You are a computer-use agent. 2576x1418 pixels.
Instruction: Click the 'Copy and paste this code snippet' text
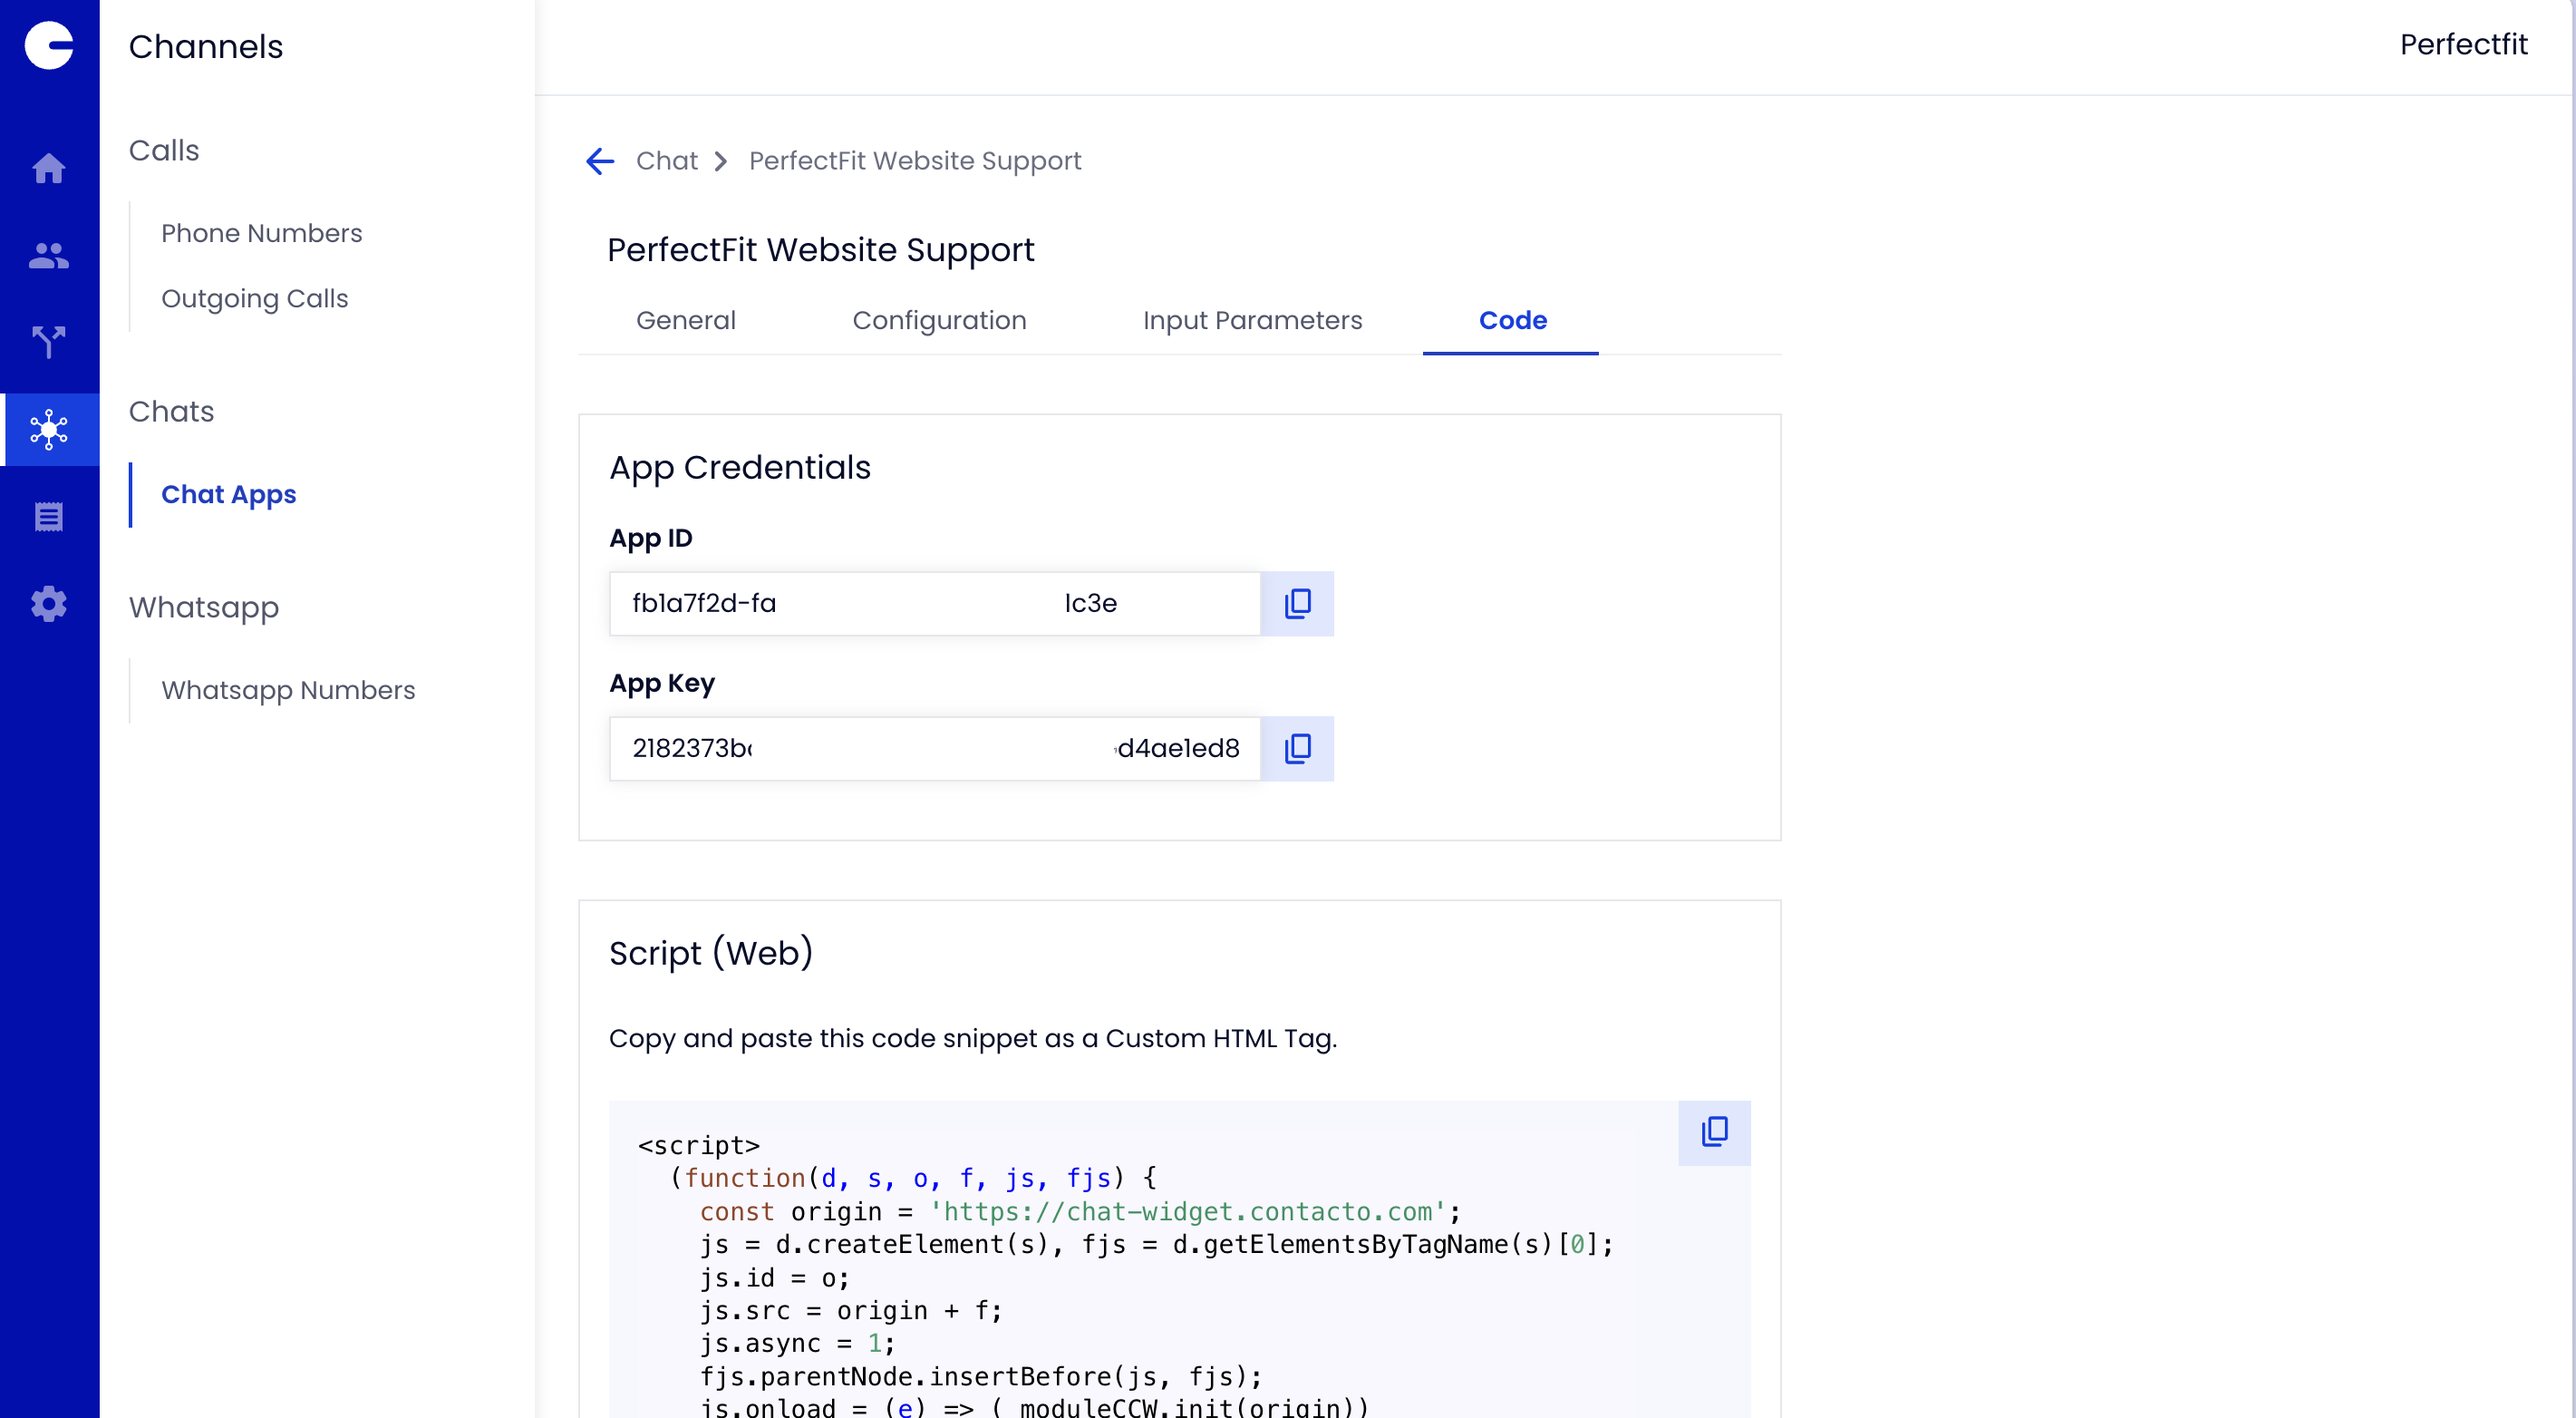(973, 1038)
